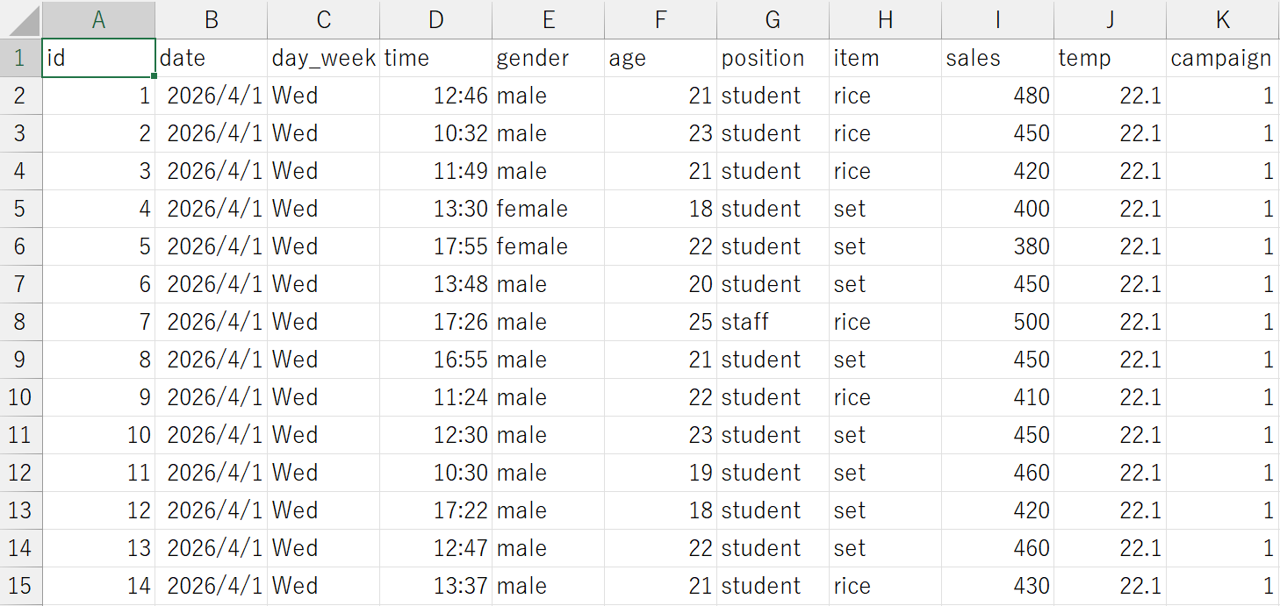Image resolution: width=1280 pixels, height=606 pixels.
Task: Select the column D header
Action: 435,20
